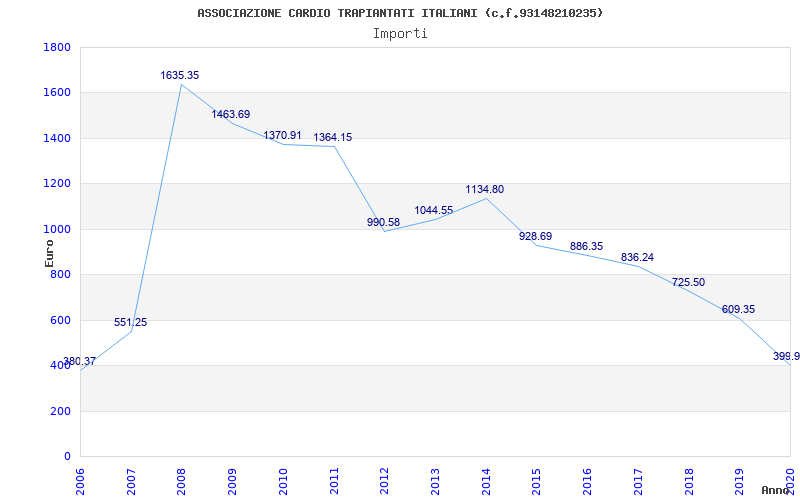Image resolution: width=800 pixels, height=500 pixels.
Task: Click the x-axis year 2018
Action: [x=688, y=481]
